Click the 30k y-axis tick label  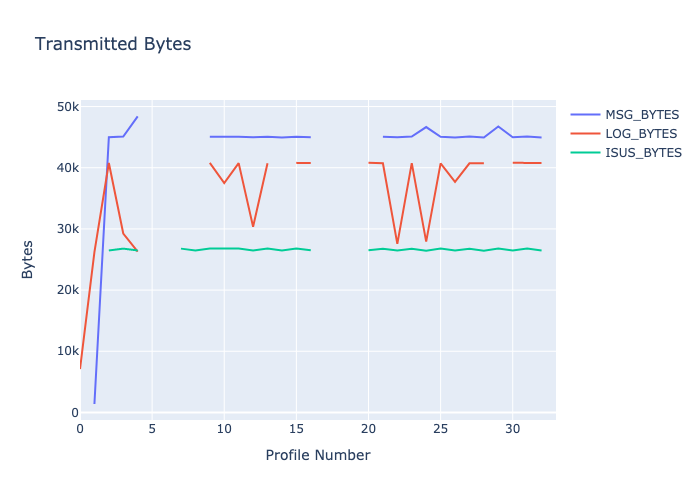point(68,229)
